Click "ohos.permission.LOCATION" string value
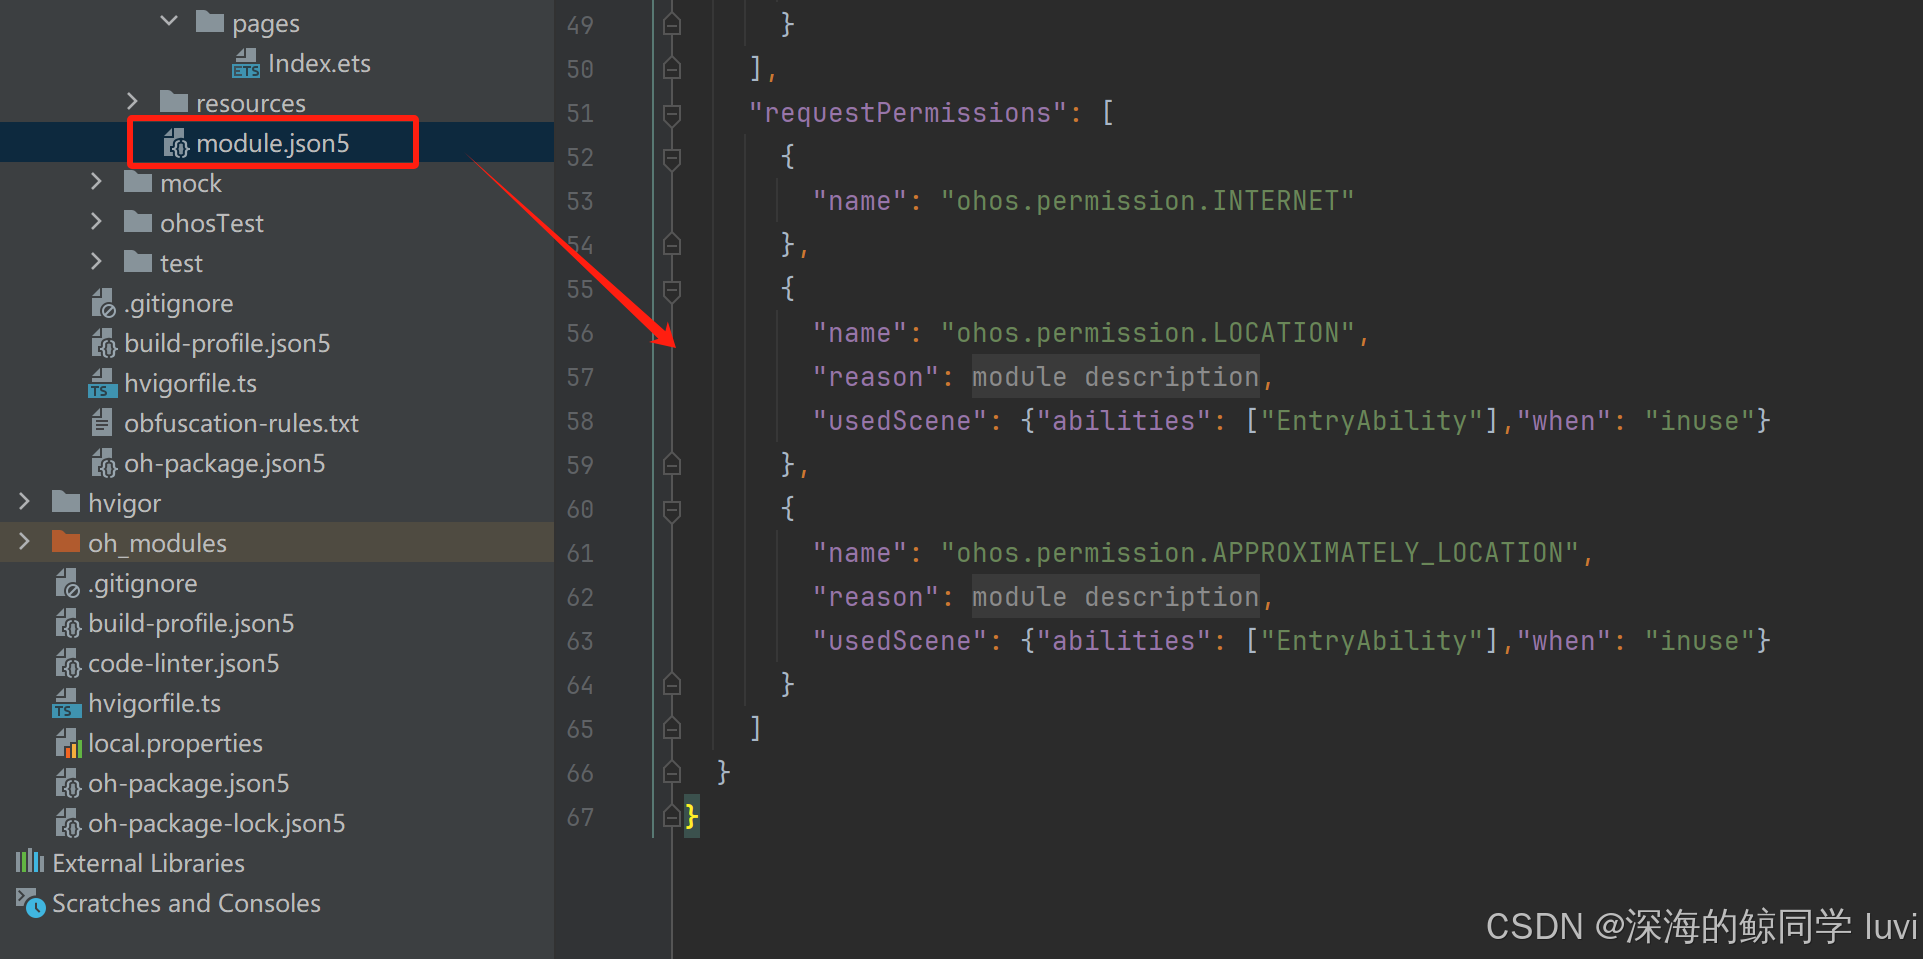This screenshot has height=959, width=1923. (x=1147, y=333)
